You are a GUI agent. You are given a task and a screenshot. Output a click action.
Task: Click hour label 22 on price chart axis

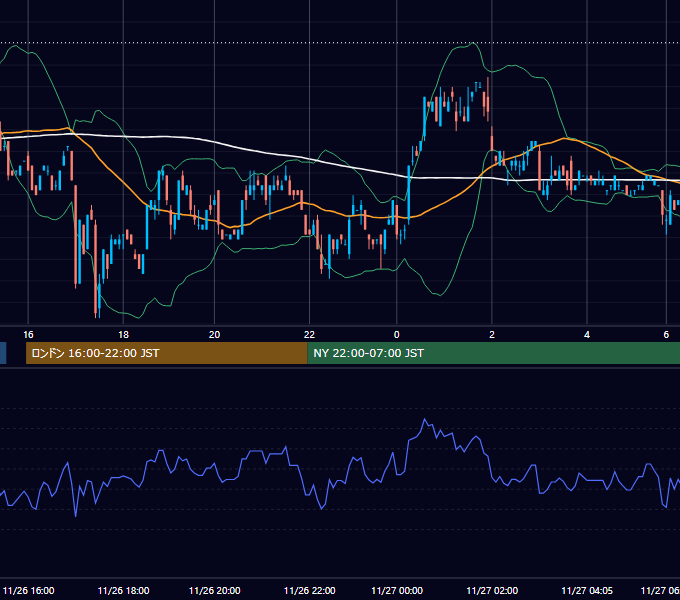(309, 335)
